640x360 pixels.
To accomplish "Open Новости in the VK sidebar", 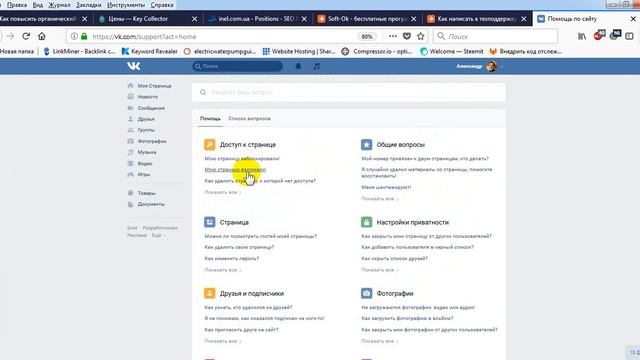I will pyautogui.click(x=143, y=97).
